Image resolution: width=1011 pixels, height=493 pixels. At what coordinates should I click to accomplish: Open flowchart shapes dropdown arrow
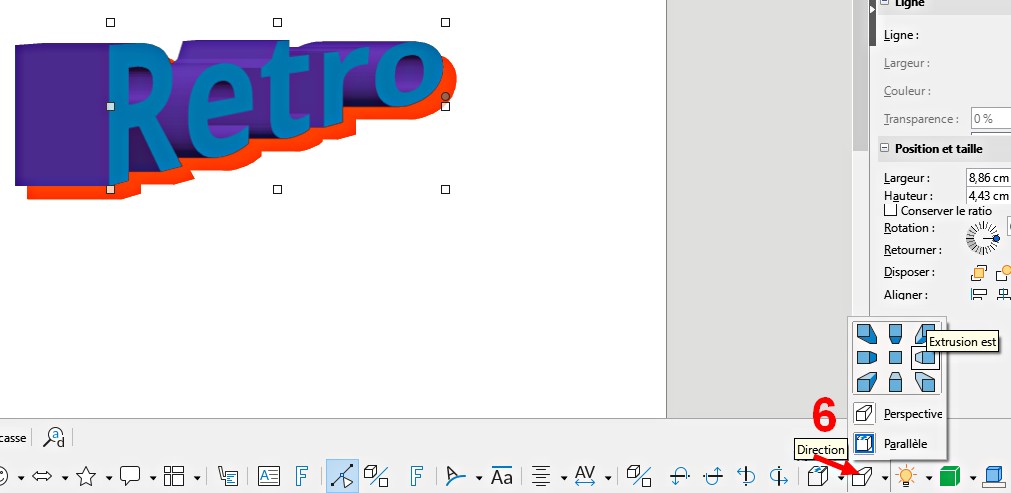(x=197, y=478)
